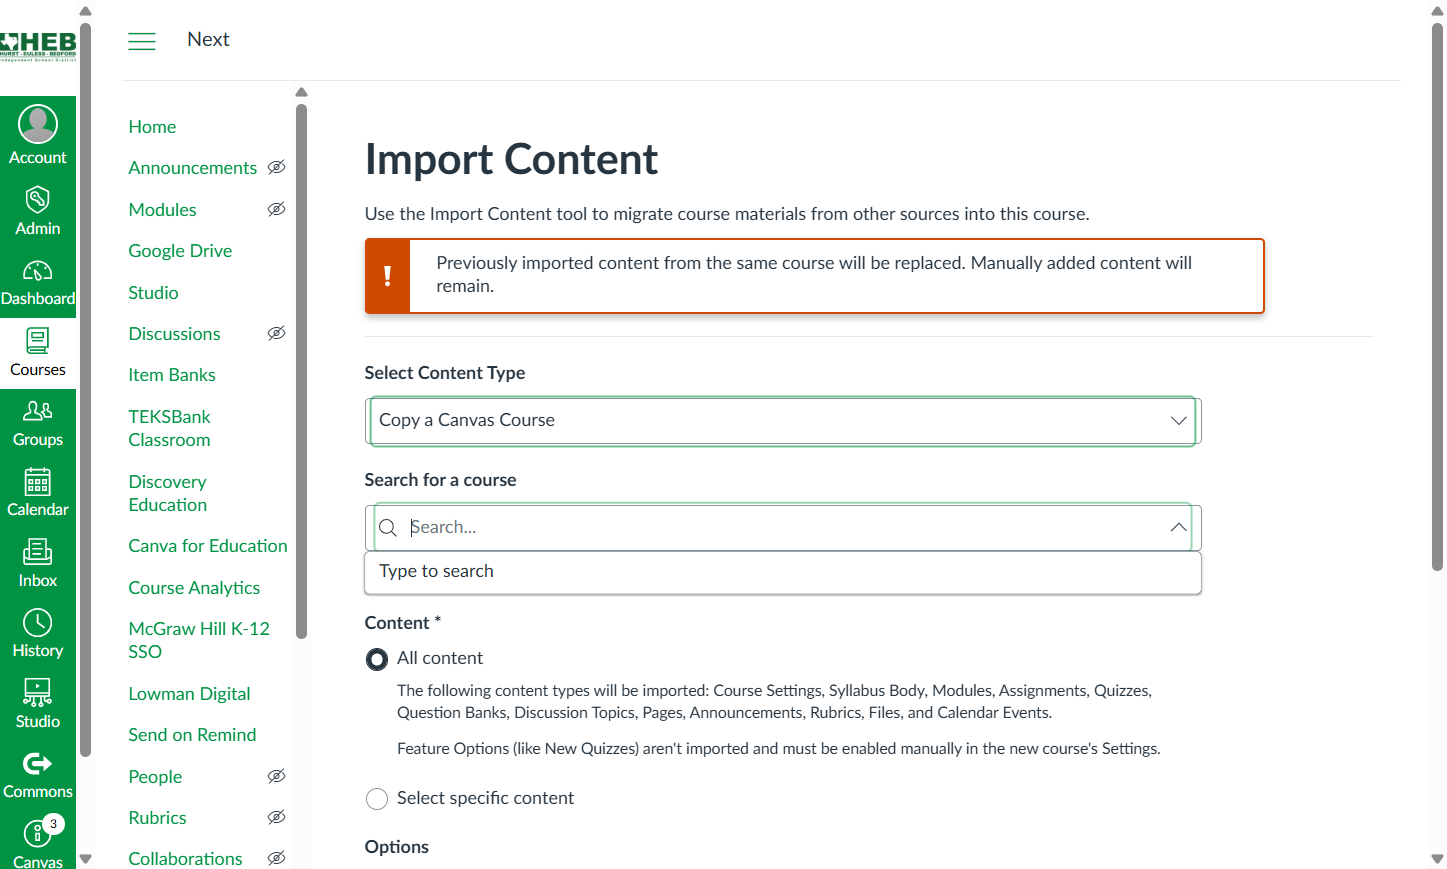This screenshot has height=869, width=1447.
Task: Toggle the course navigation hamburger menu
Action: click(142, 41)
